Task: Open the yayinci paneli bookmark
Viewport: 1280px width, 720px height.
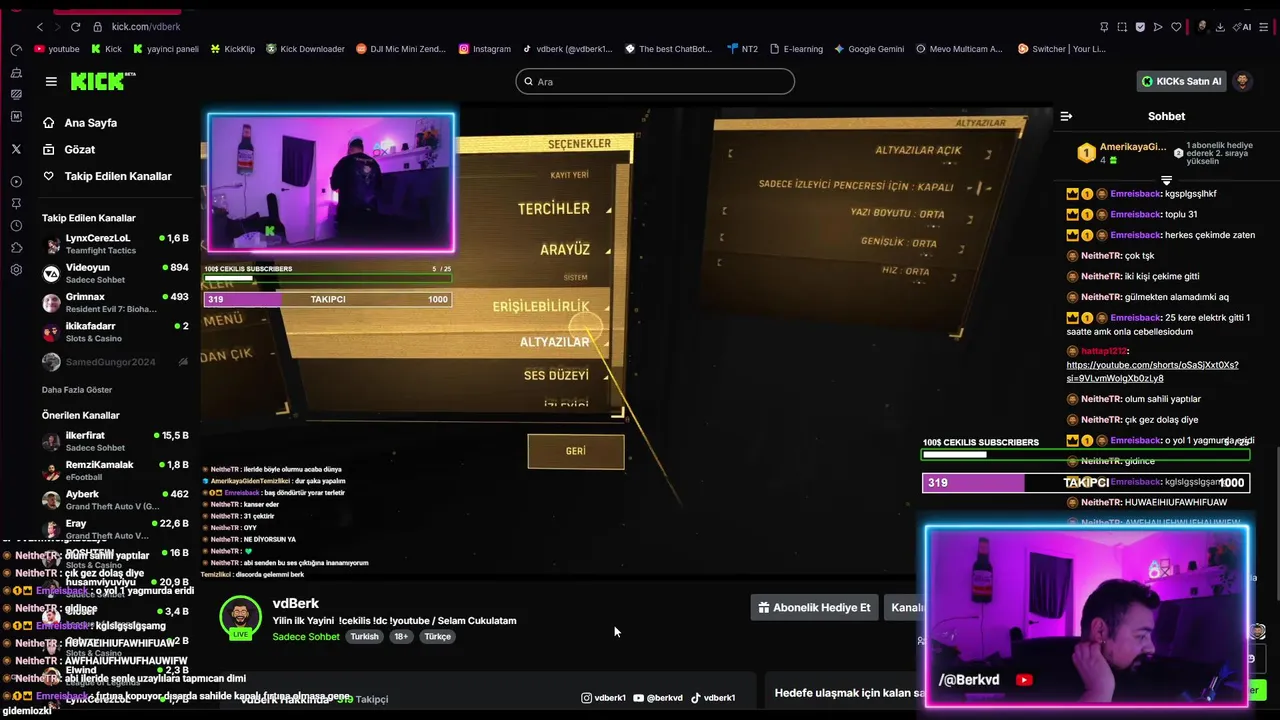Action: [x=166, y=49]
